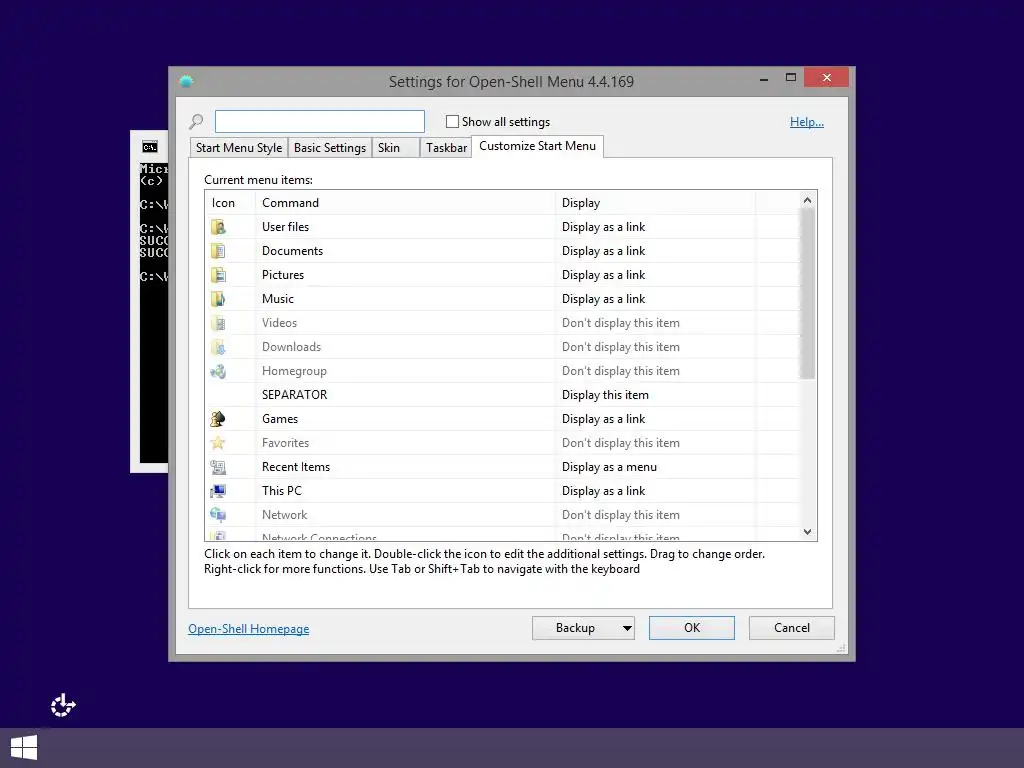Click the Icon column header
Screen dimensions: 1024x768
click(x=230, y=202)
